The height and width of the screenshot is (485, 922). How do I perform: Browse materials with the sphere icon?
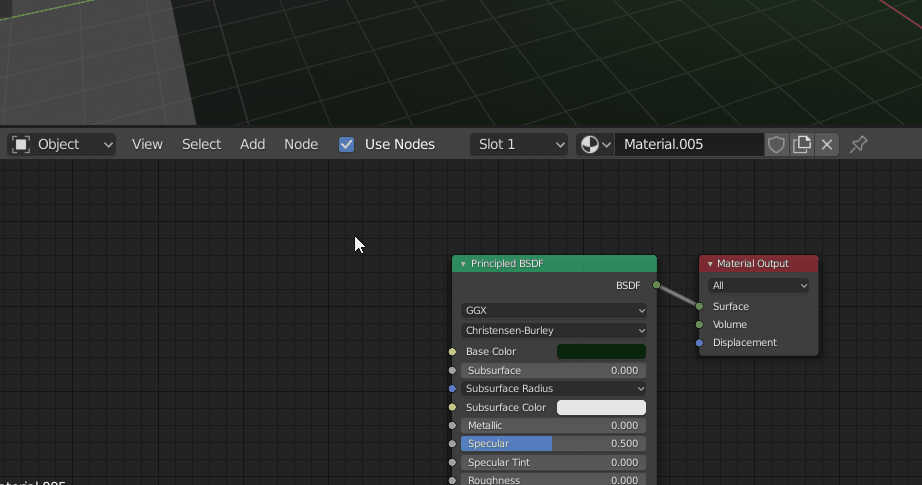[x=595, y=144]
